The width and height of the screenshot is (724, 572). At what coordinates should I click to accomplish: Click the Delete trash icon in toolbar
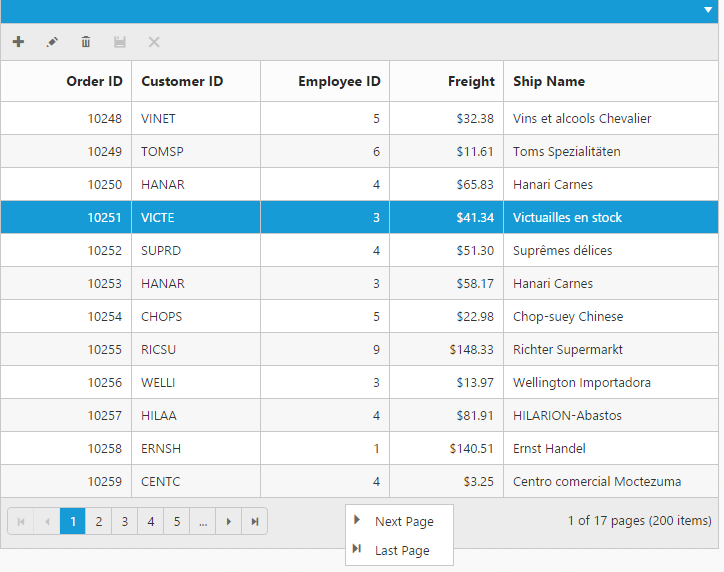pos(86,42)
